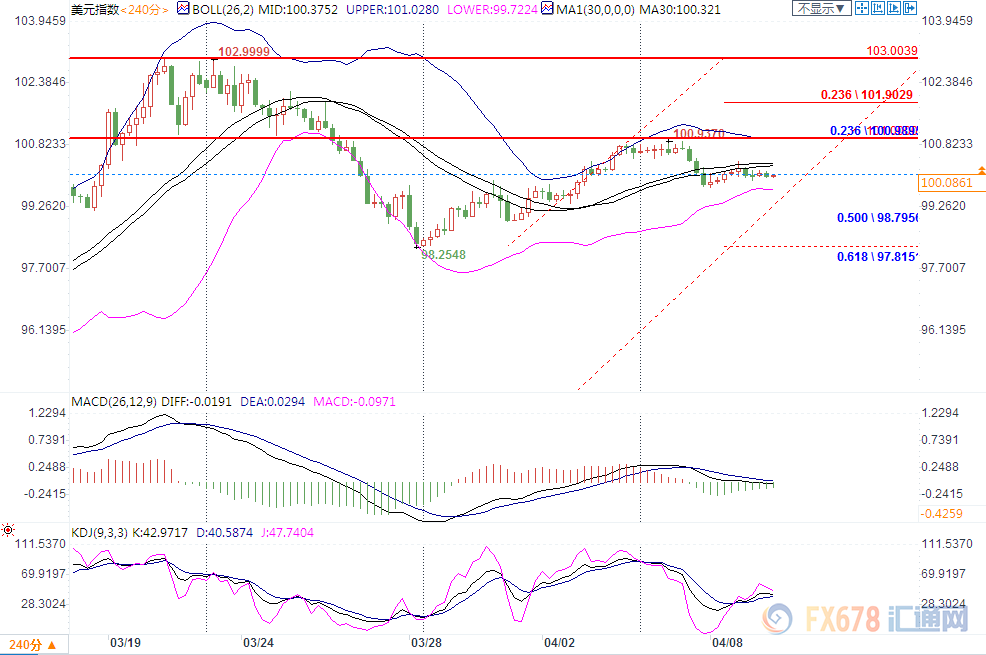Open the 不显示 dropdown
The image size is (986, 655).
[x=818, y=8]
